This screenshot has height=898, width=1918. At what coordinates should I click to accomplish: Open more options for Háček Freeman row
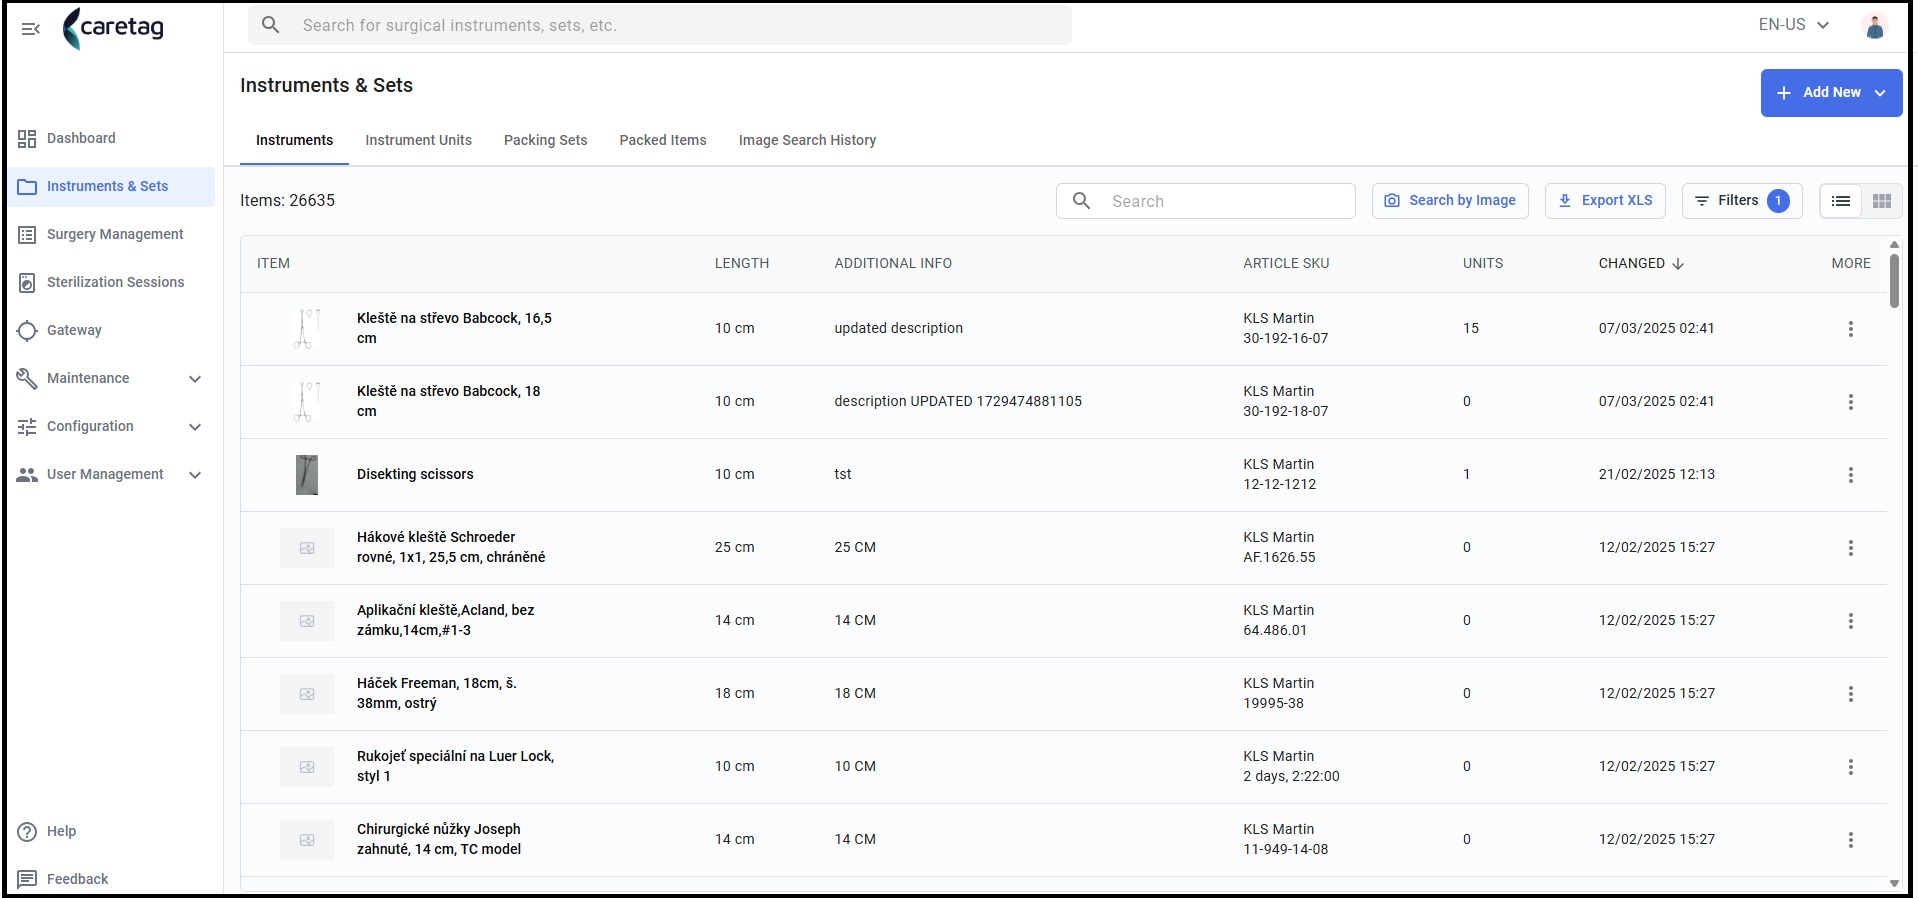click(1850, 694)
